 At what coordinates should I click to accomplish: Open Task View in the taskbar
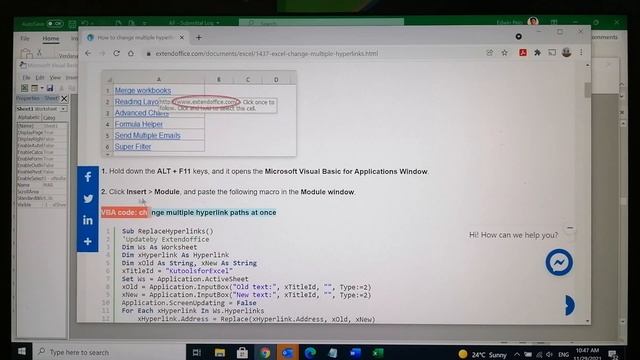tap(197, 352)
